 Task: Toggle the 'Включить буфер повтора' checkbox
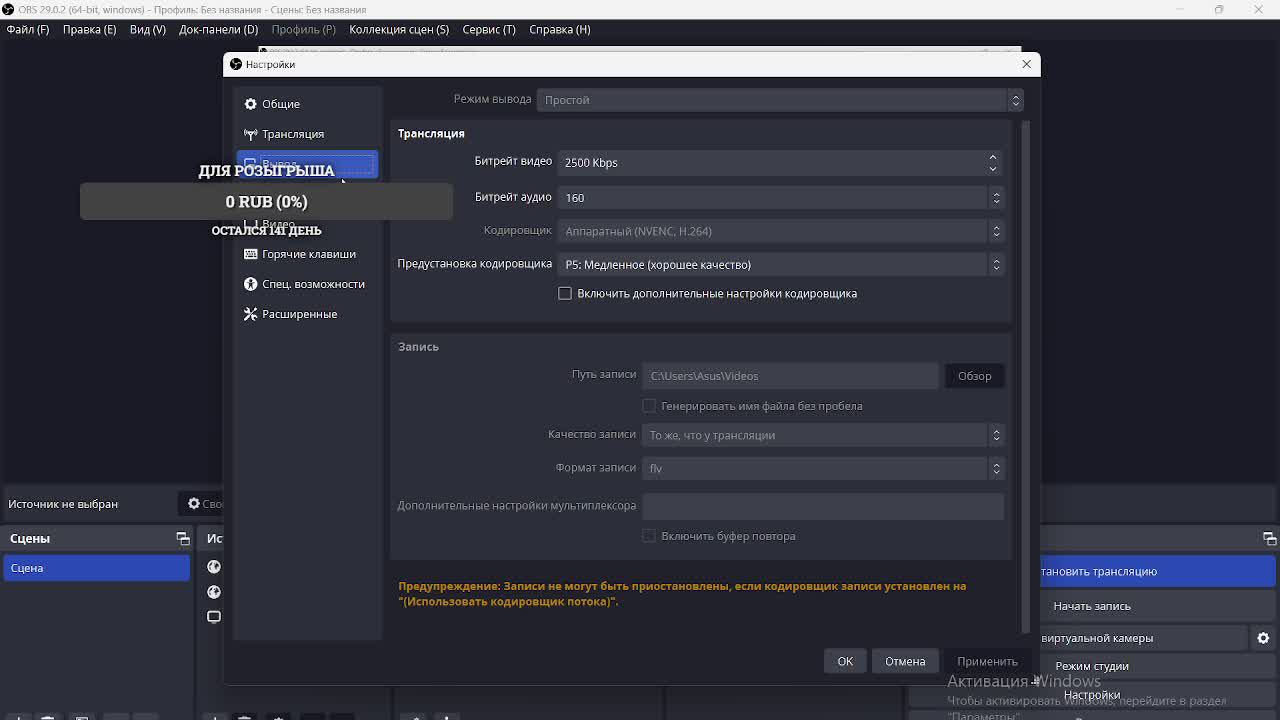click(x=649, y=536)
